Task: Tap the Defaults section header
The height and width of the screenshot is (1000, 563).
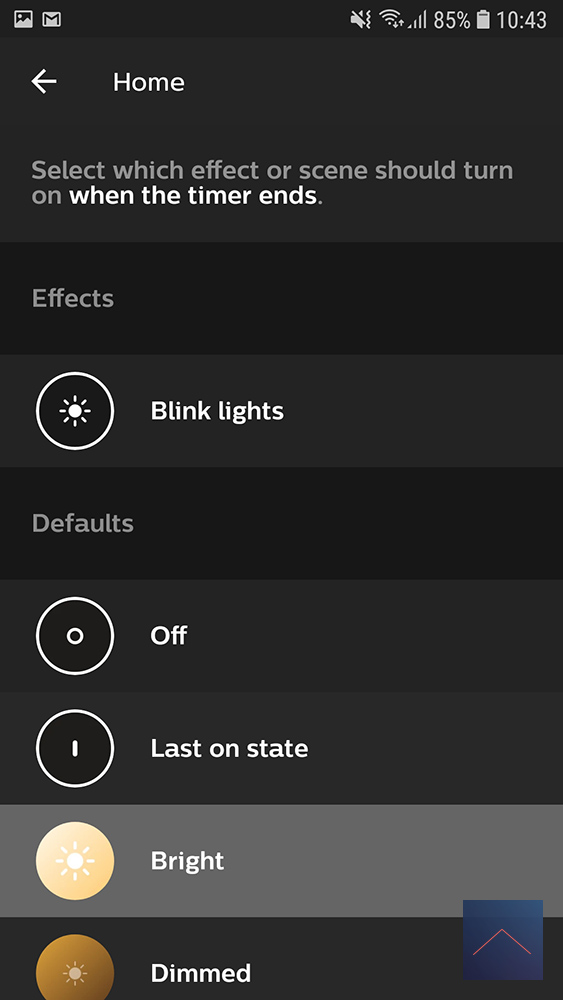Action: [83, 524]
